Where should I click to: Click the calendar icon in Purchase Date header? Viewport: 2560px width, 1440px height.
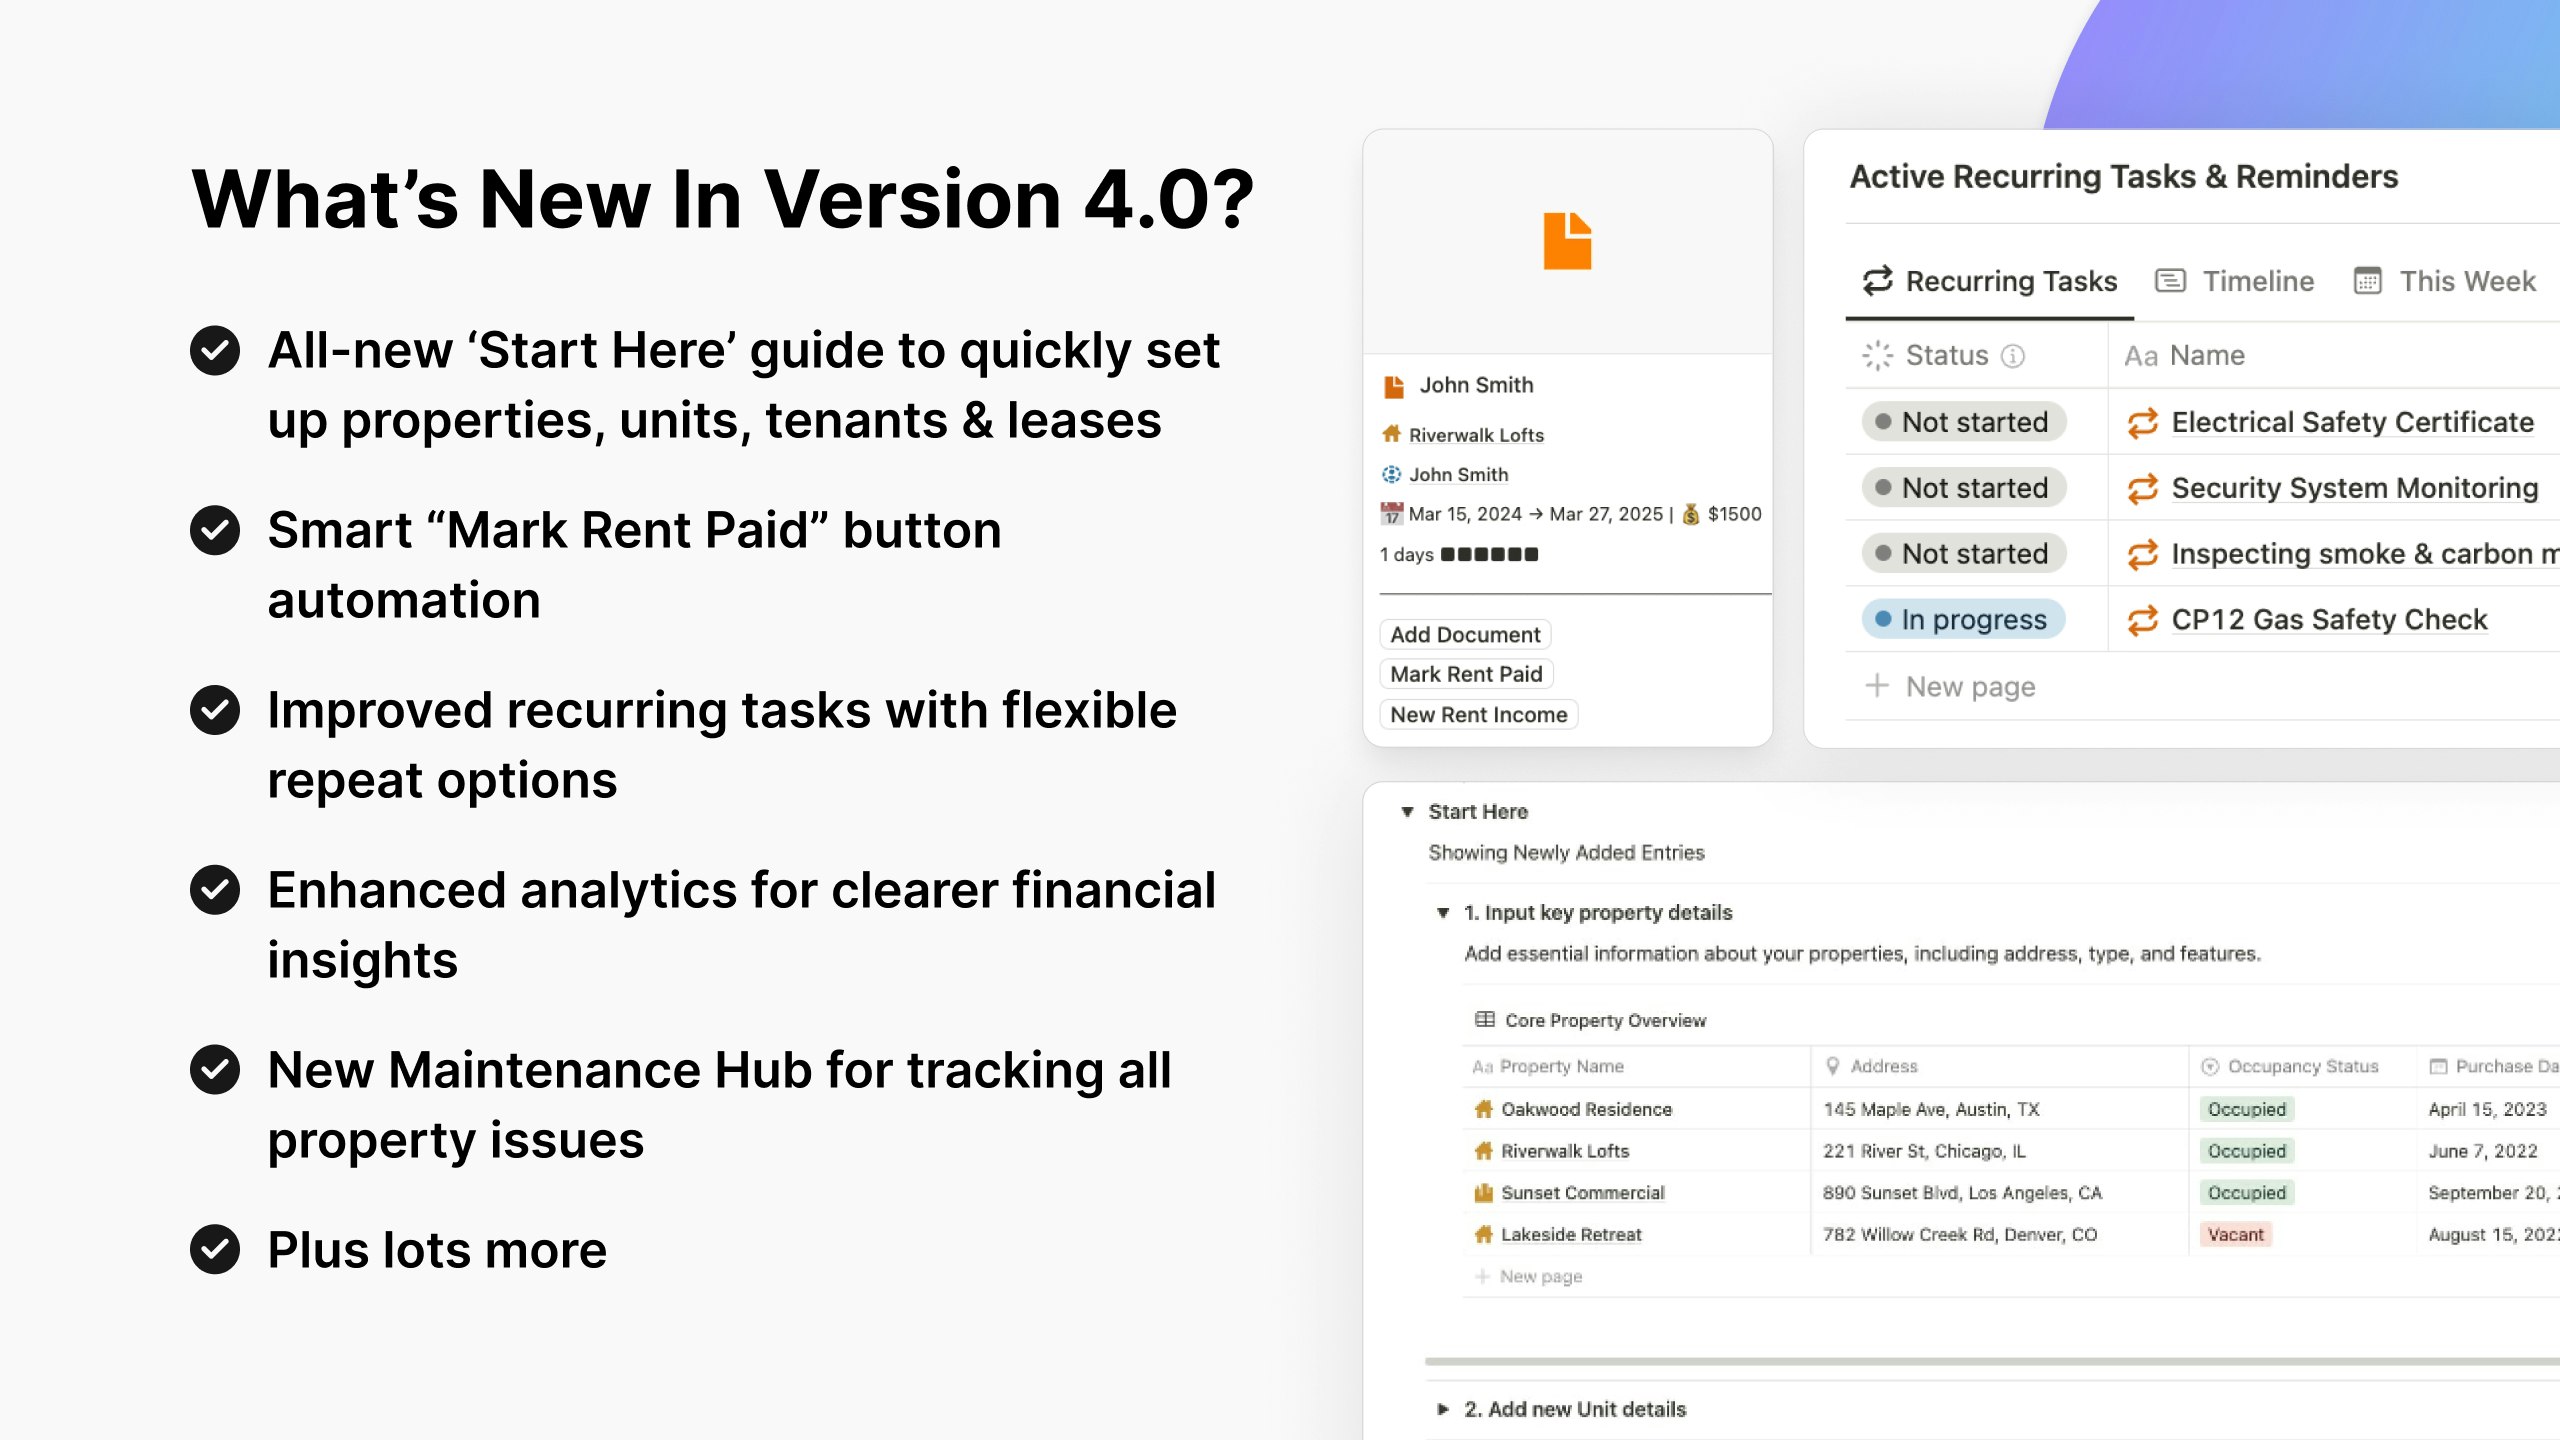2438,1066
